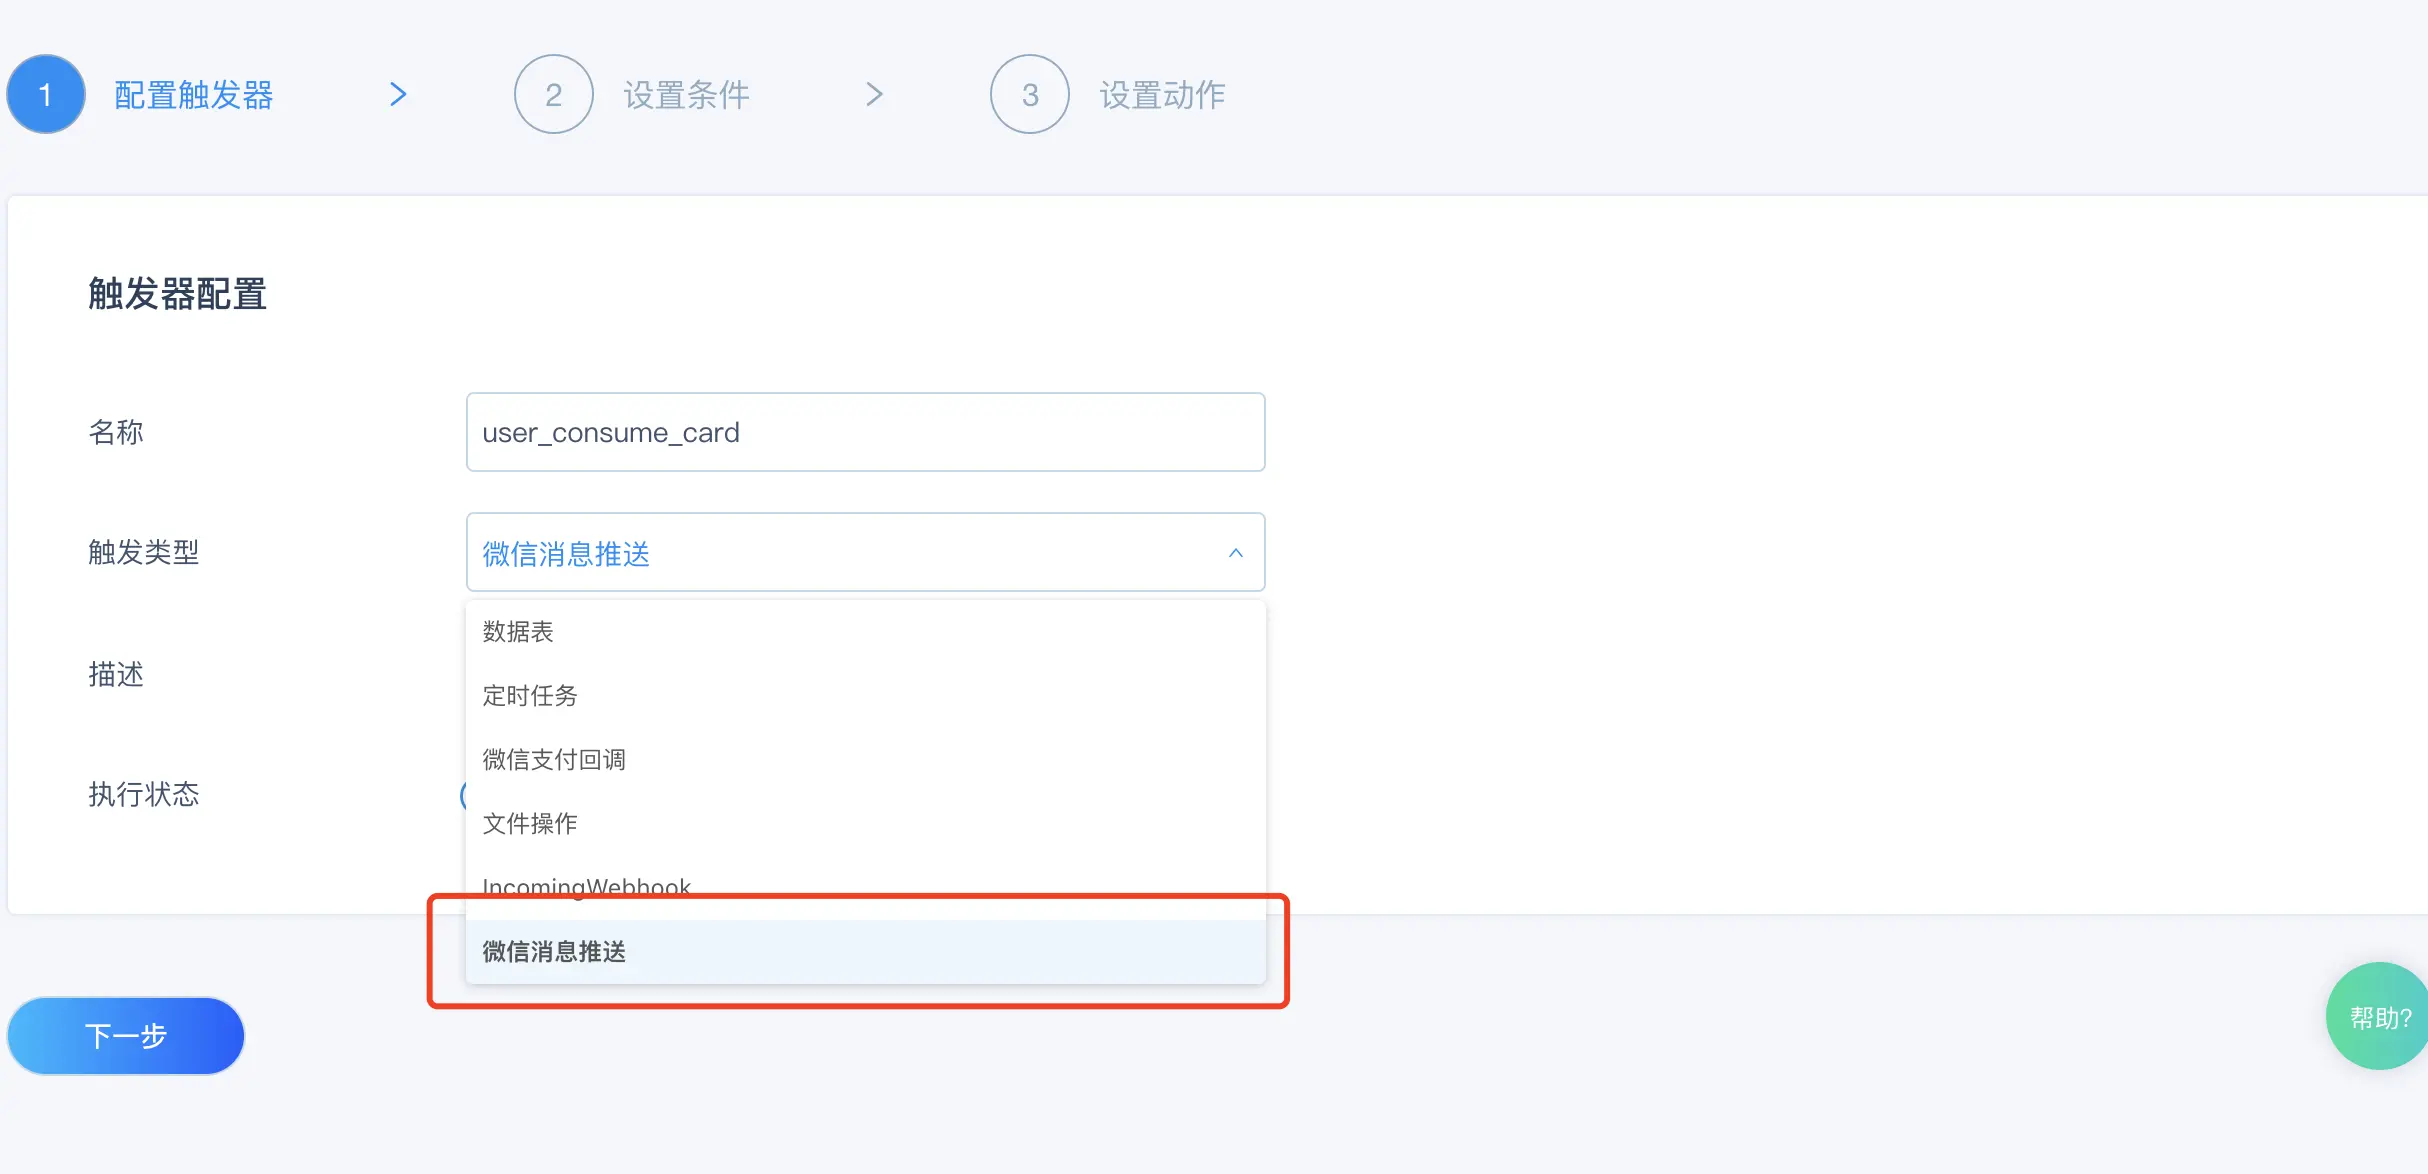2428x1174 pixels.
Task: Switch to the 设置条件 step
Action: coord(686,95)
